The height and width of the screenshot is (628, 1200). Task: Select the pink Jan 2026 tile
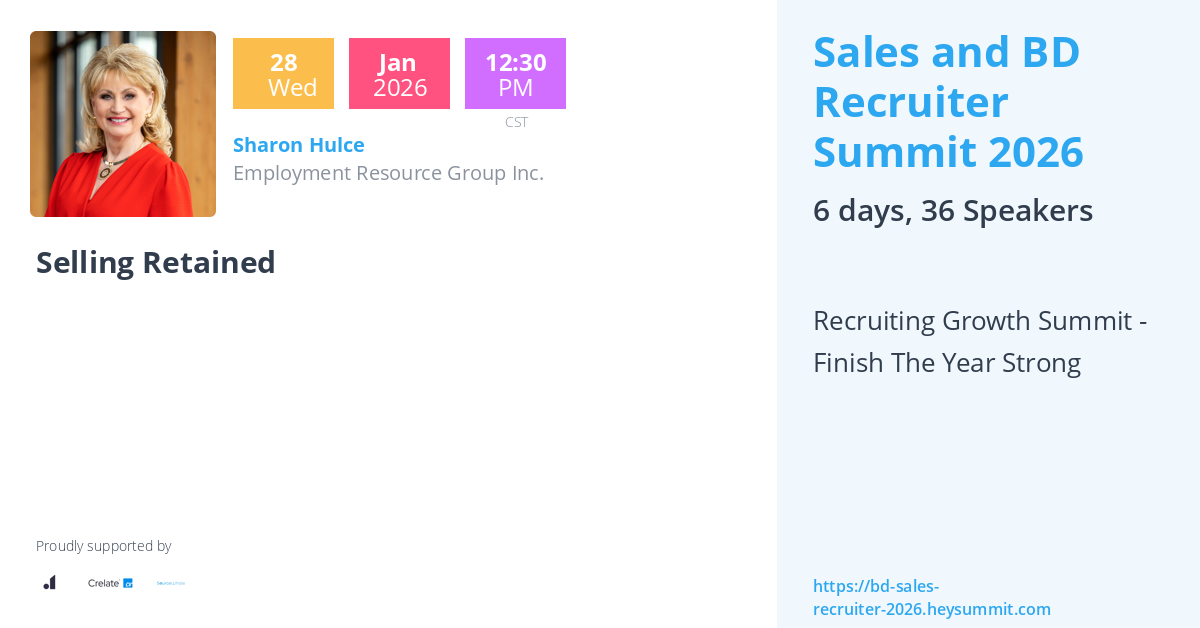pyautogui.click(x=399, y=74)
